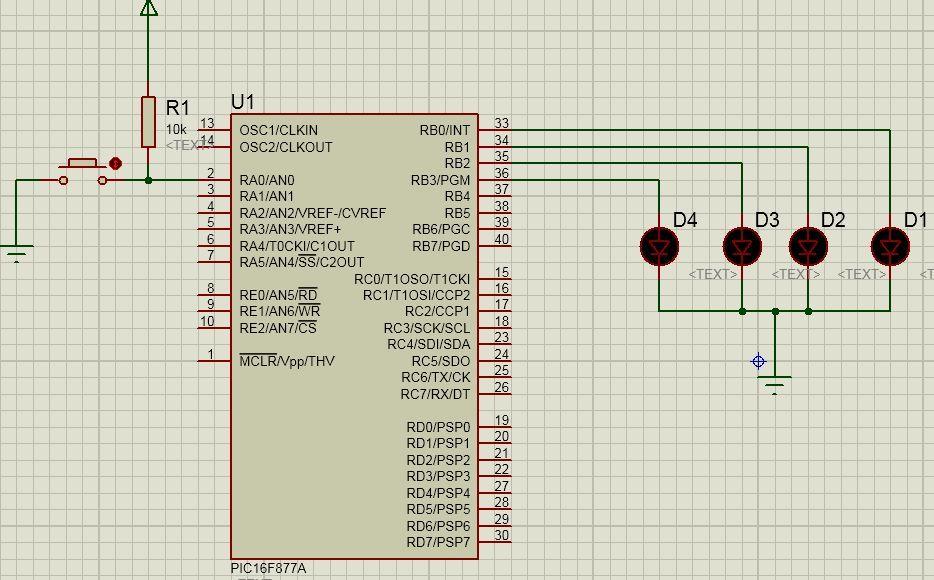Click pin label RD3/PSP3
The image size is (934, 580).
tap(438, 476)
